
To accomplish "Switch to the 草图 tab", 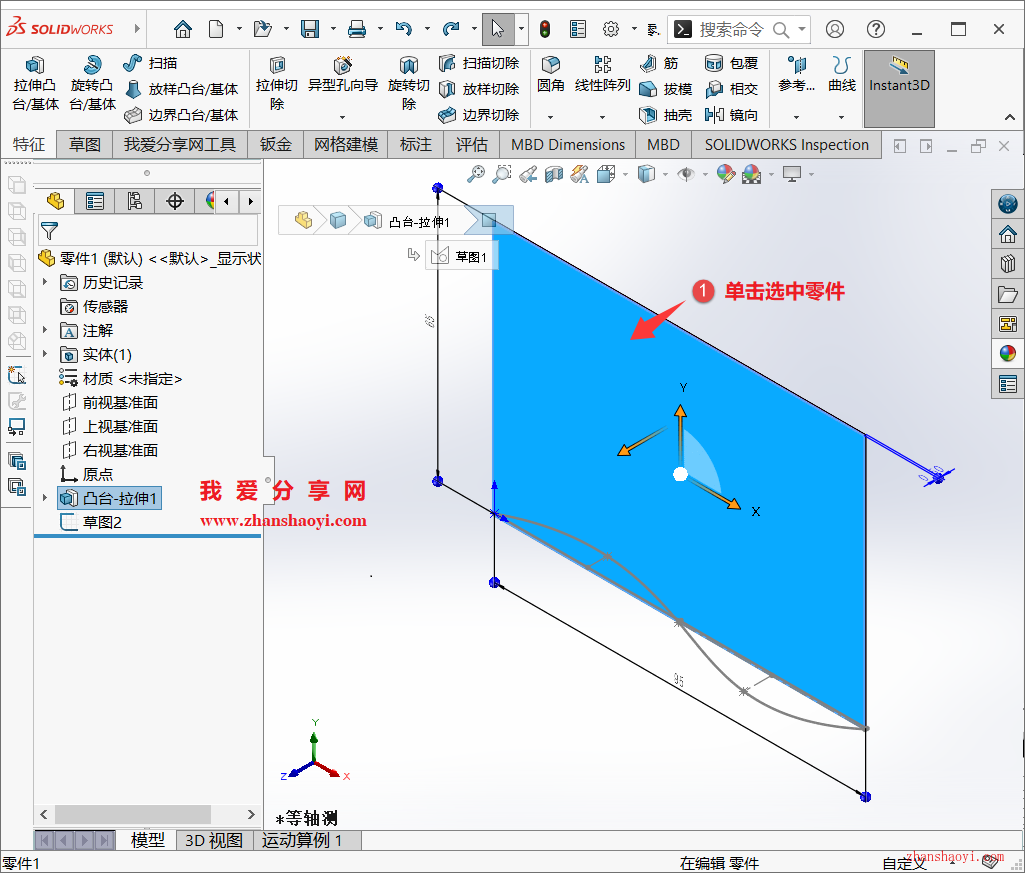I will coord(85,145).
